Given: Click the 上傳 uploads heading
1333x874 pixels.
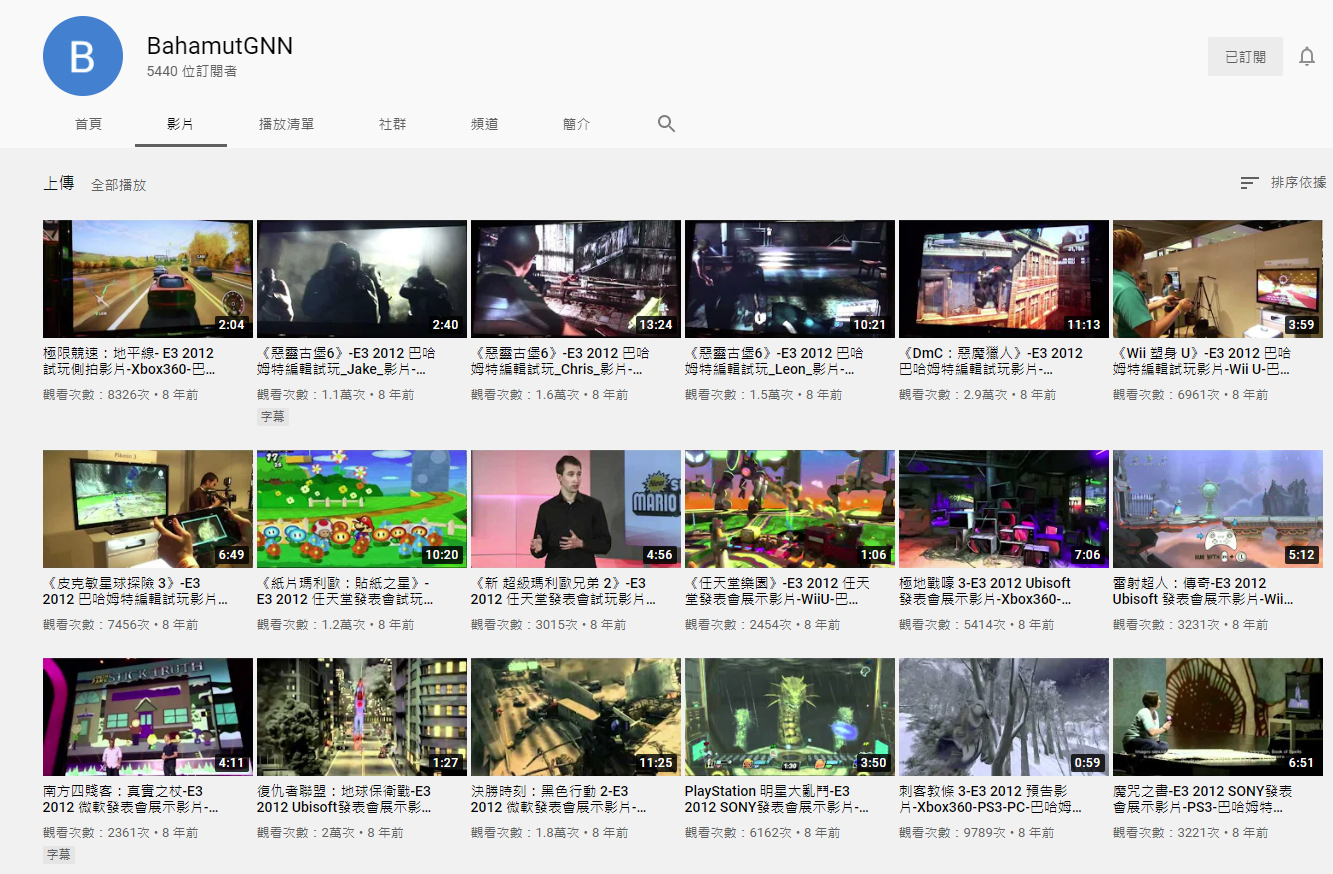Looking at the screenshot, I should 58,183.
